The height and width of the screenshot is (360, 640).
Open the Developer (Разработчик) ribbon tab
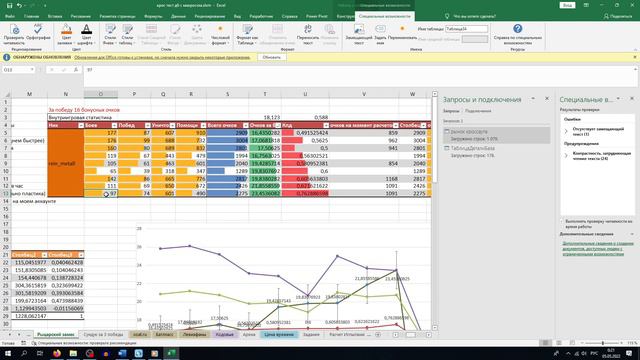point(261,16)
